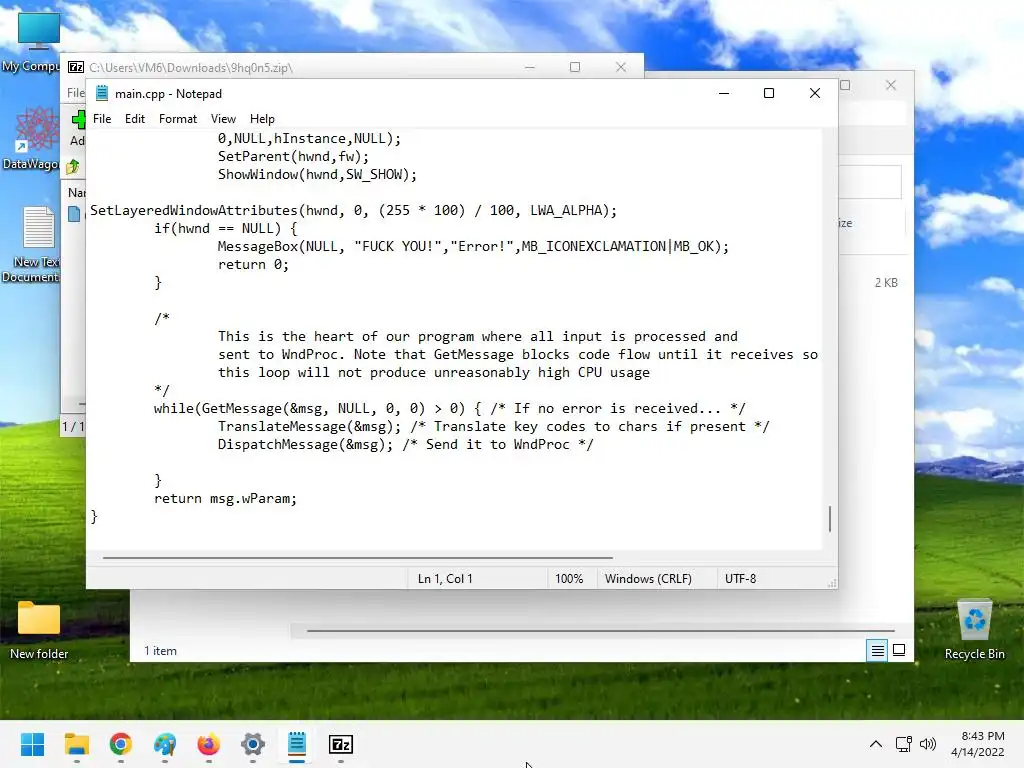This screenshot has height=768, width=1024.
Task: Click the Windows (CRLF) status entry
Action: coord(648,579)
